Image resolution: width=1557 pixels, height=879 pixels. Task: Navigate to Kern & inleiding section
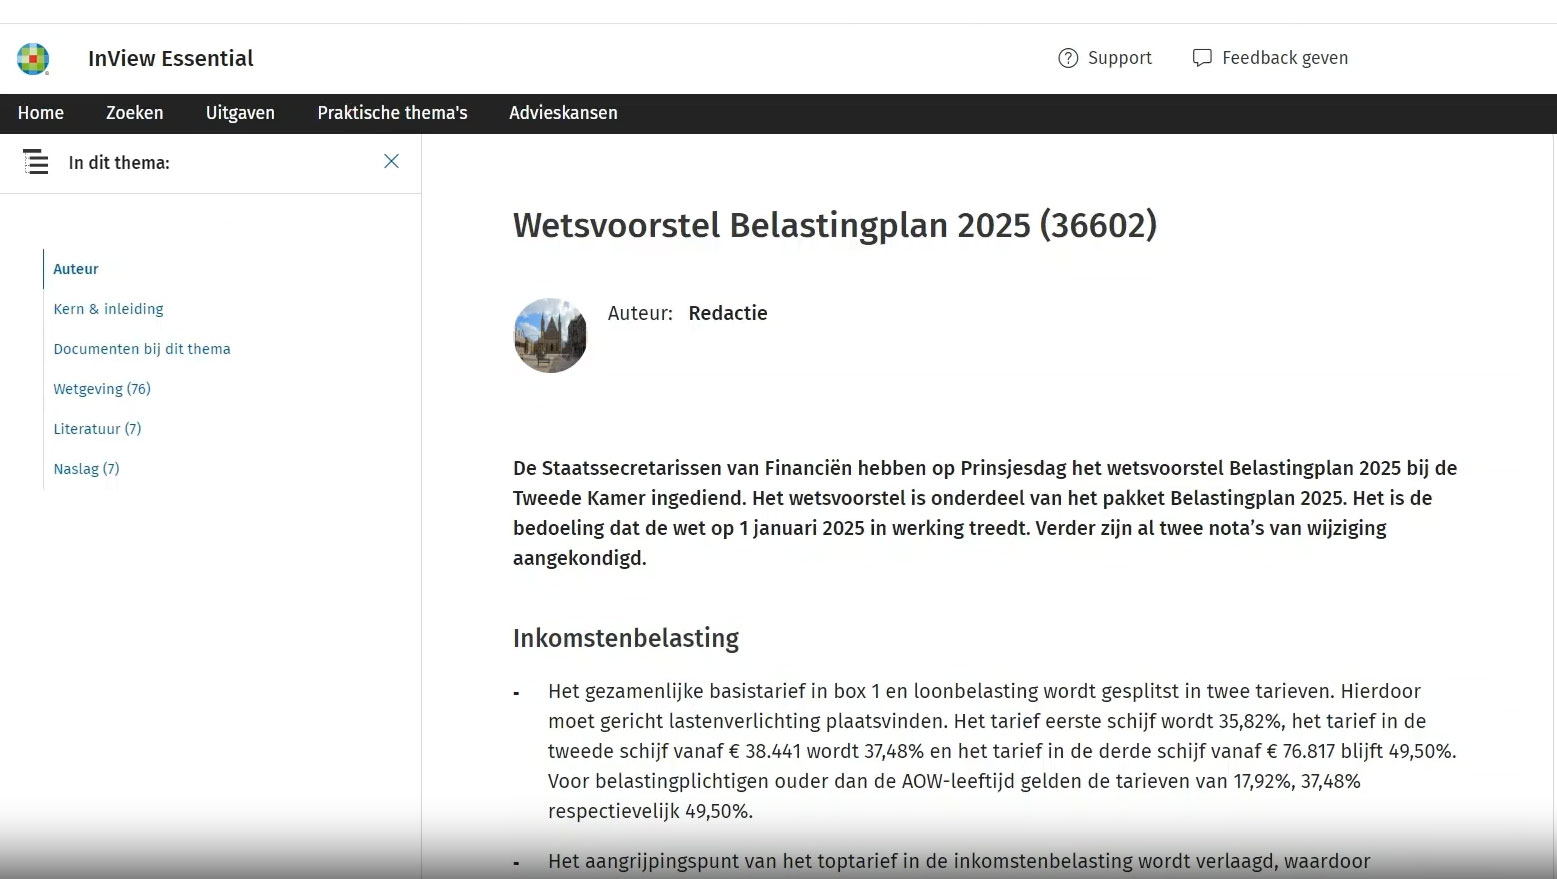108,309
